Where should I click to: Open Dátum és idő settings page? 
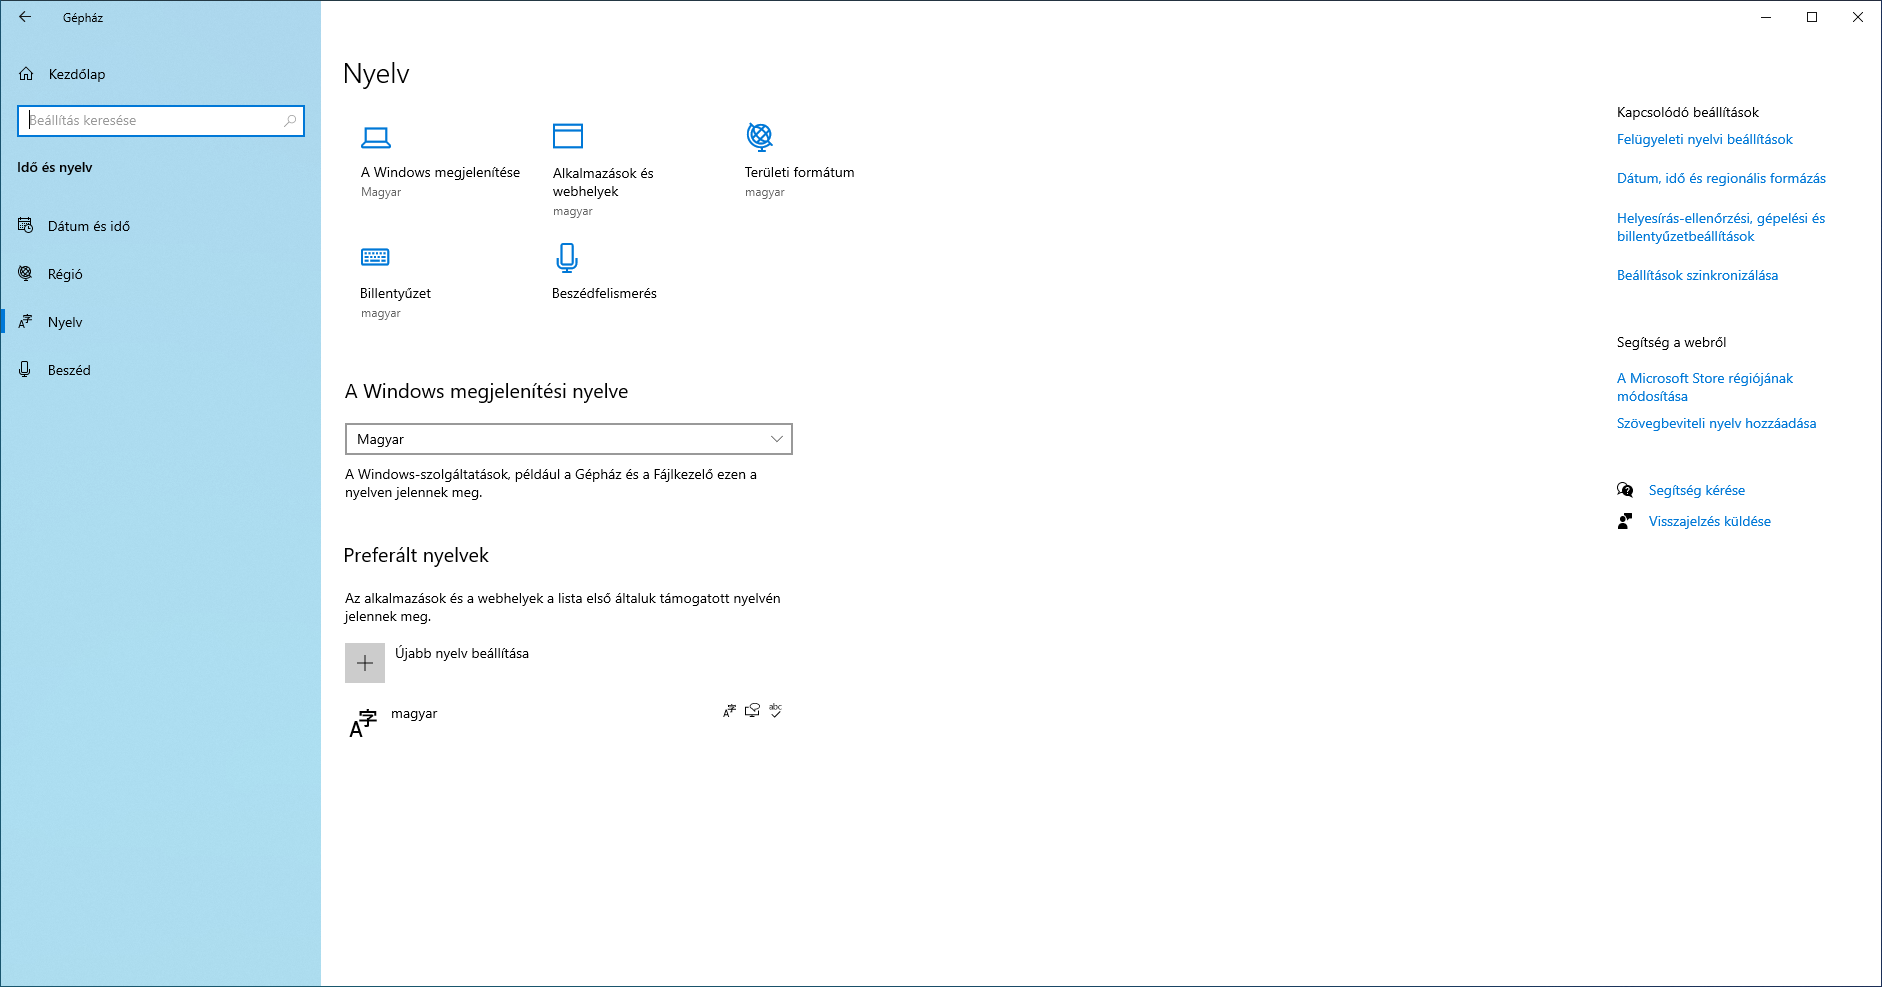88,226
